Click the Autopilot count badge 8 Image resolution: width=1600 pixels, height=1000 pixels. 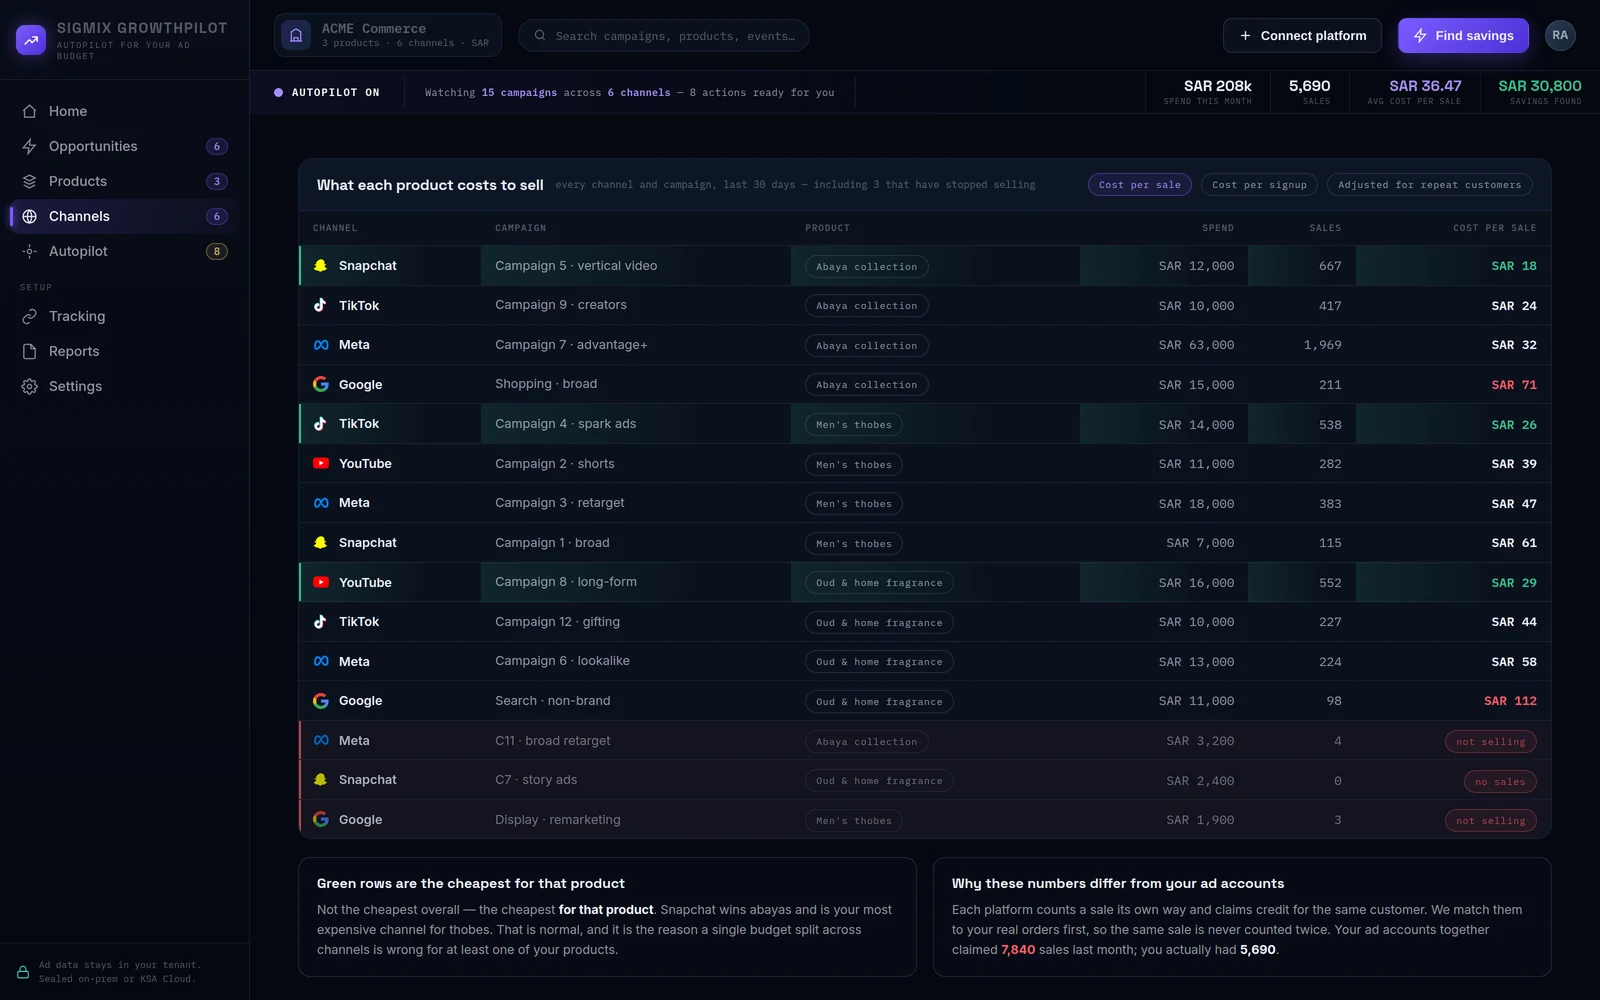[x=217, y=251]
